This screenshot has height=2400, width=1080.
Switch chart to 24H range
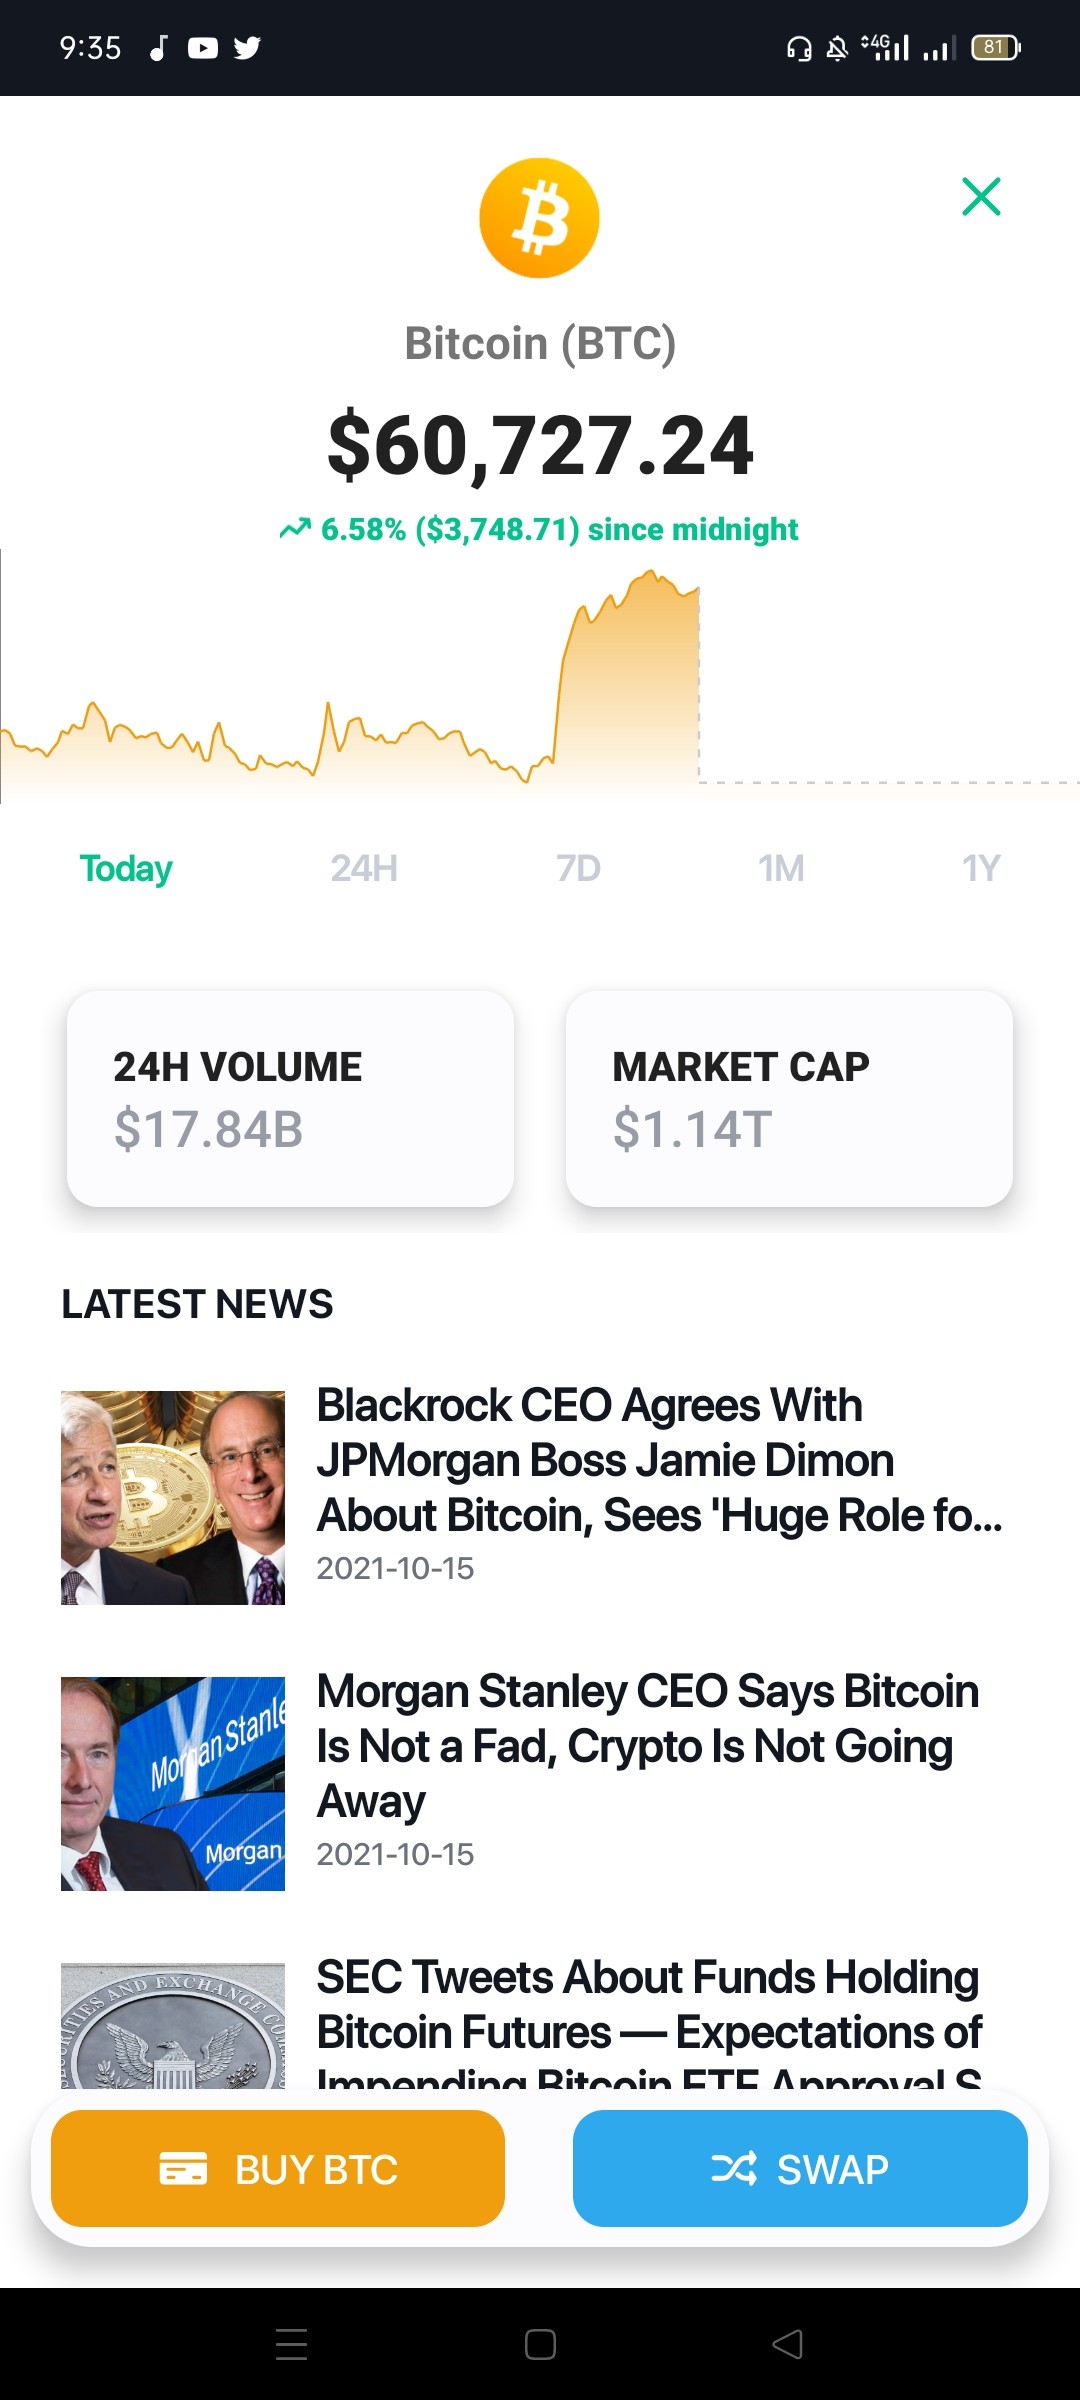[364, 868]
